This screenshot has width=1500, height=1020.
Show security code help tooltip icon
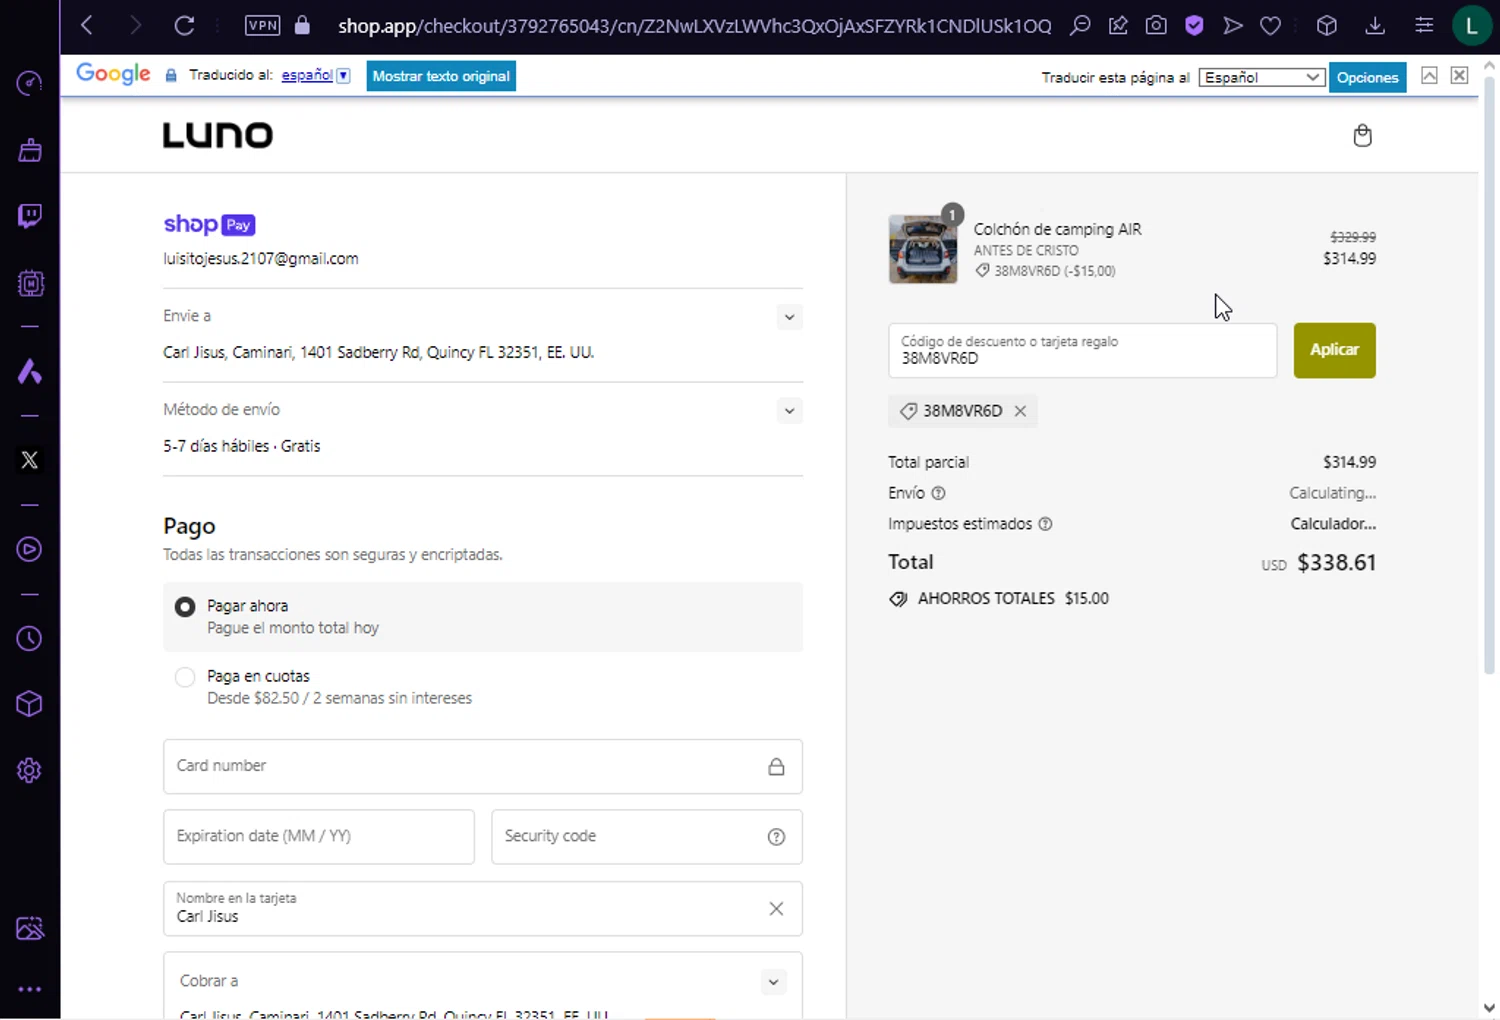click(x=776, y=837)
